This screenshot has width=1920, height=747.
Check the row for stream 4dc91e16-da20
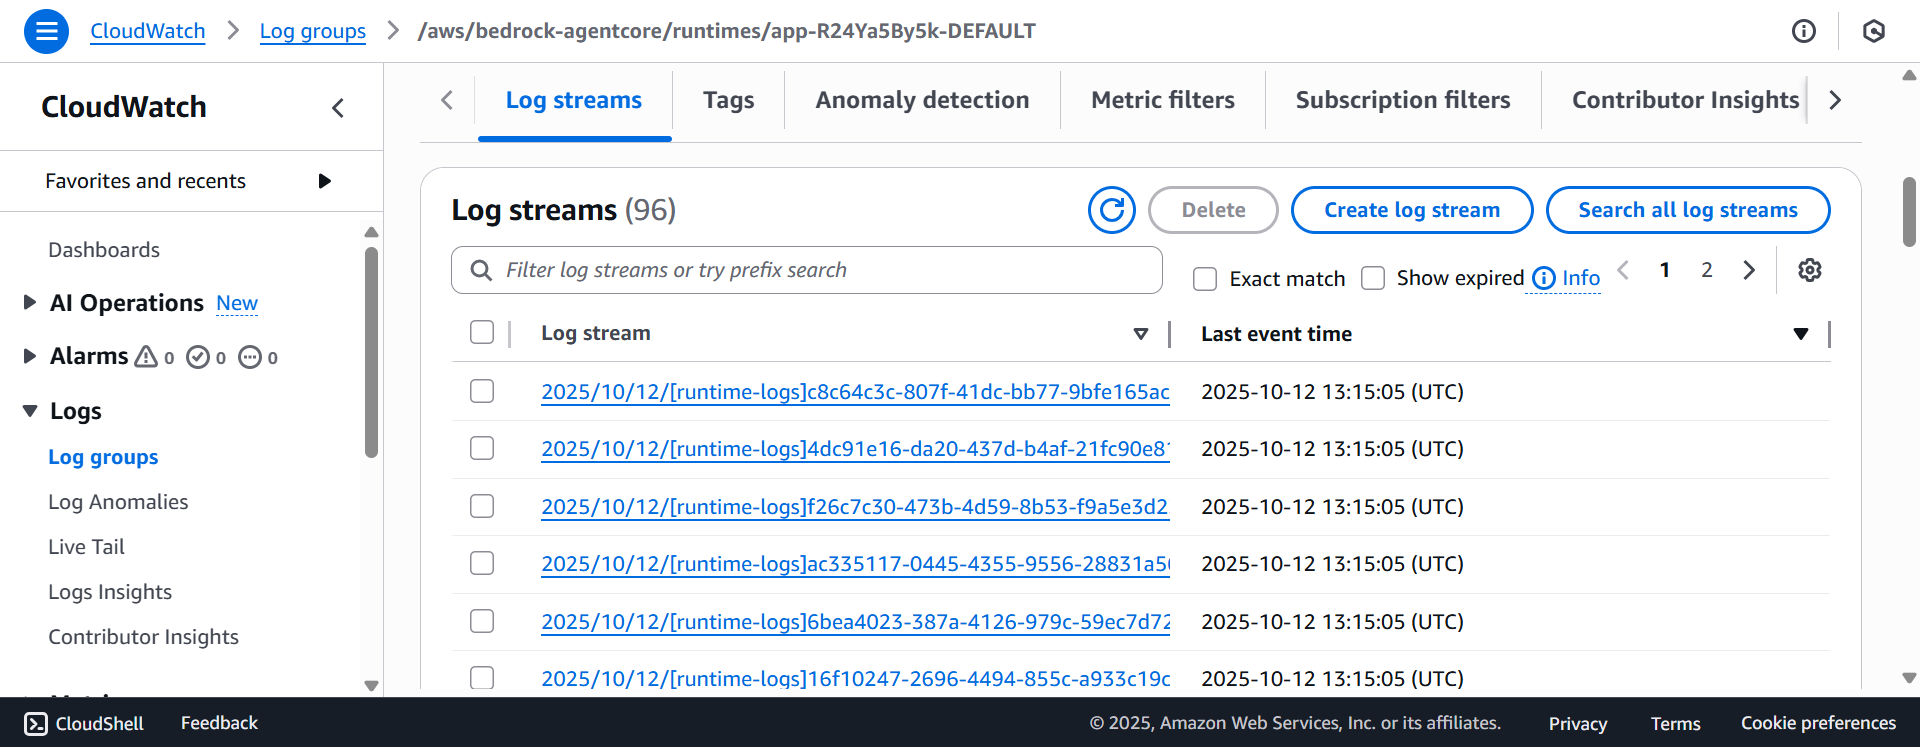[482, 448]
